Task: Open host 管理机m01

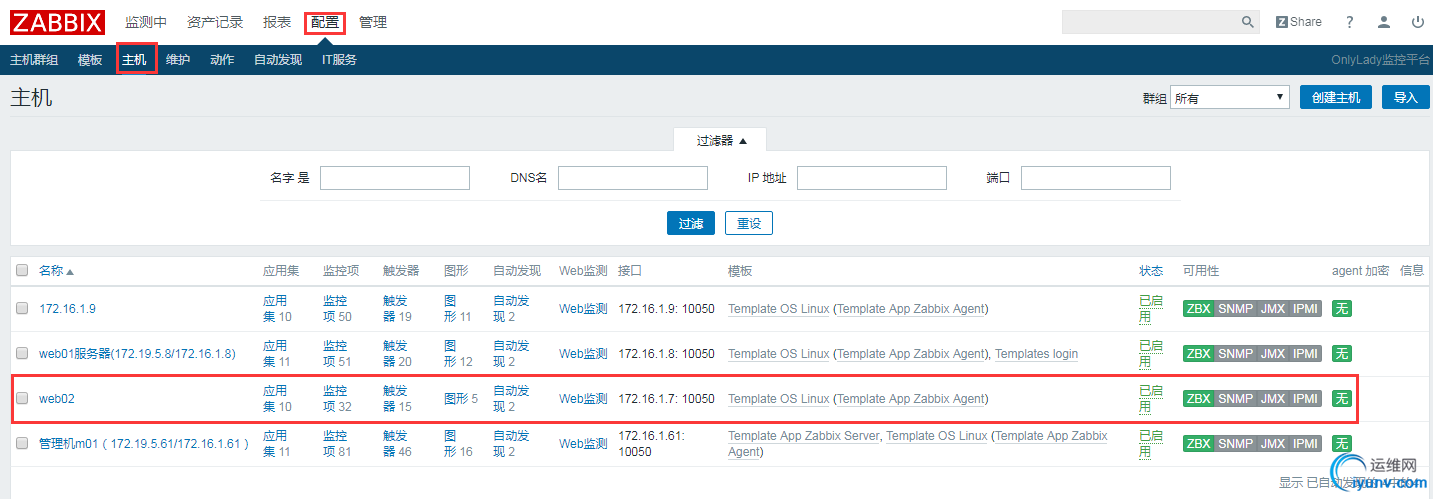Action: (144, 444)
